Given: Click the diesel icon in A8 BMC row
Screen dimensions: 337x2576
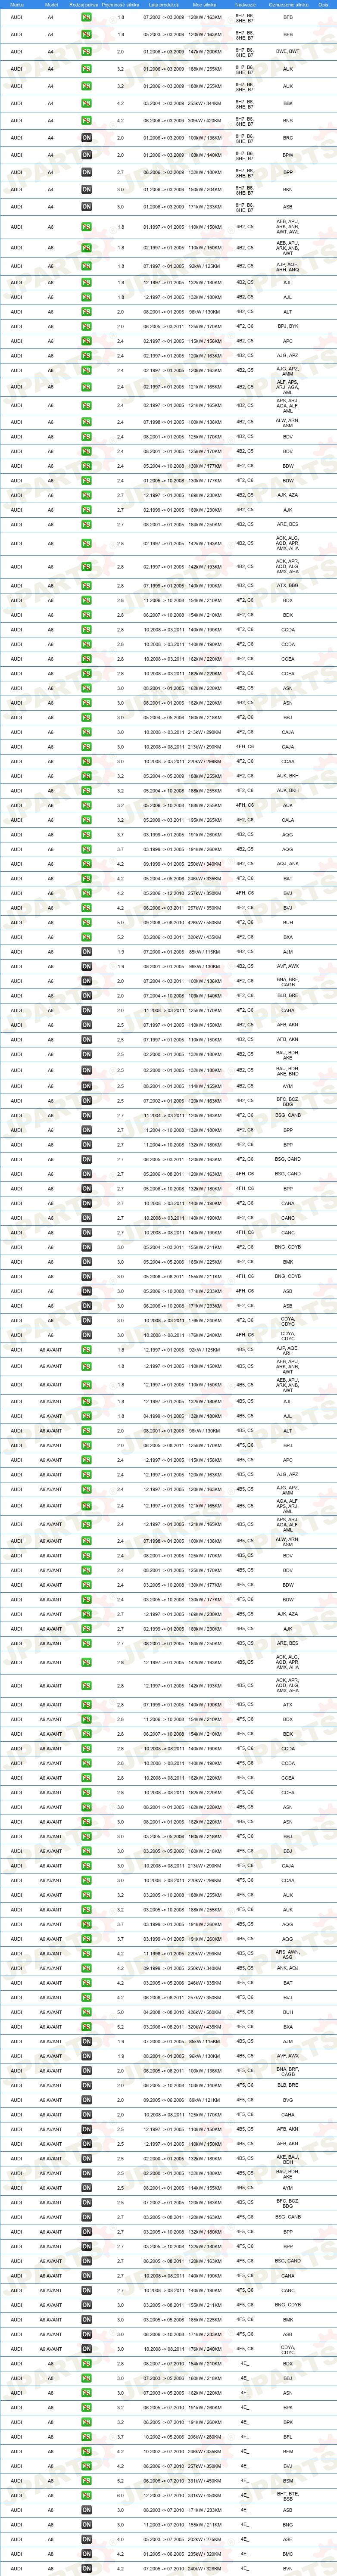Looking at the screenshot, I should pyautogui.click(x=87, y=2555).
